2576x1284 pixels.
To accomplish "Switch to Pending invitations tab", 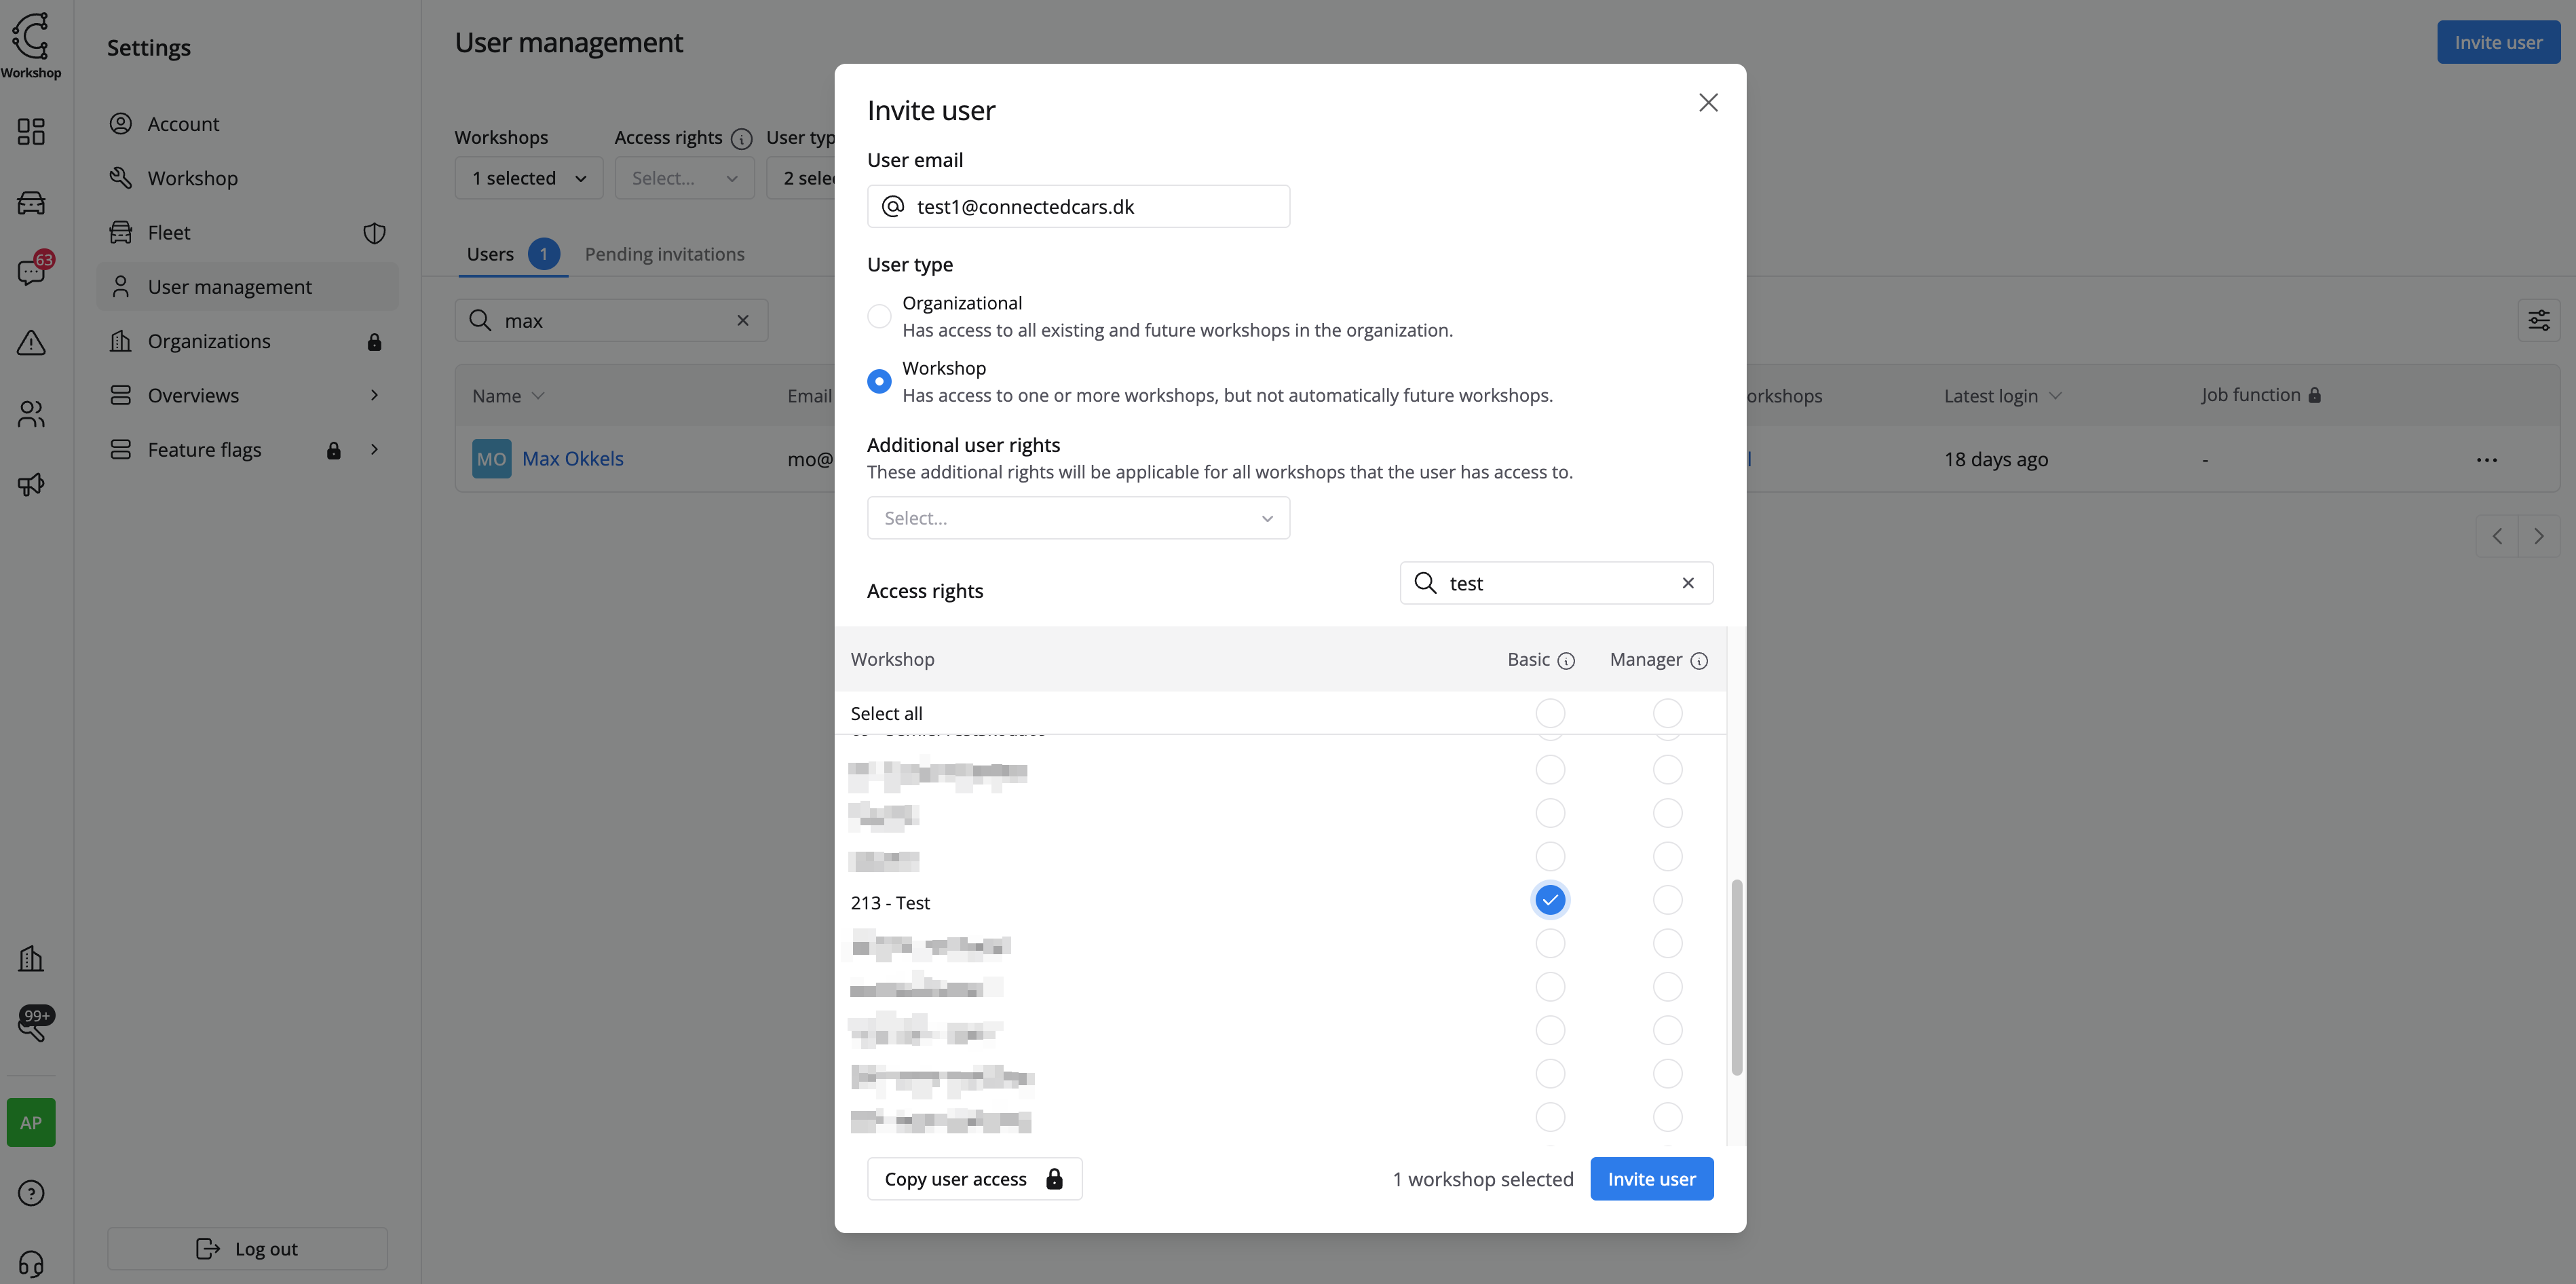I will (664, 254).
